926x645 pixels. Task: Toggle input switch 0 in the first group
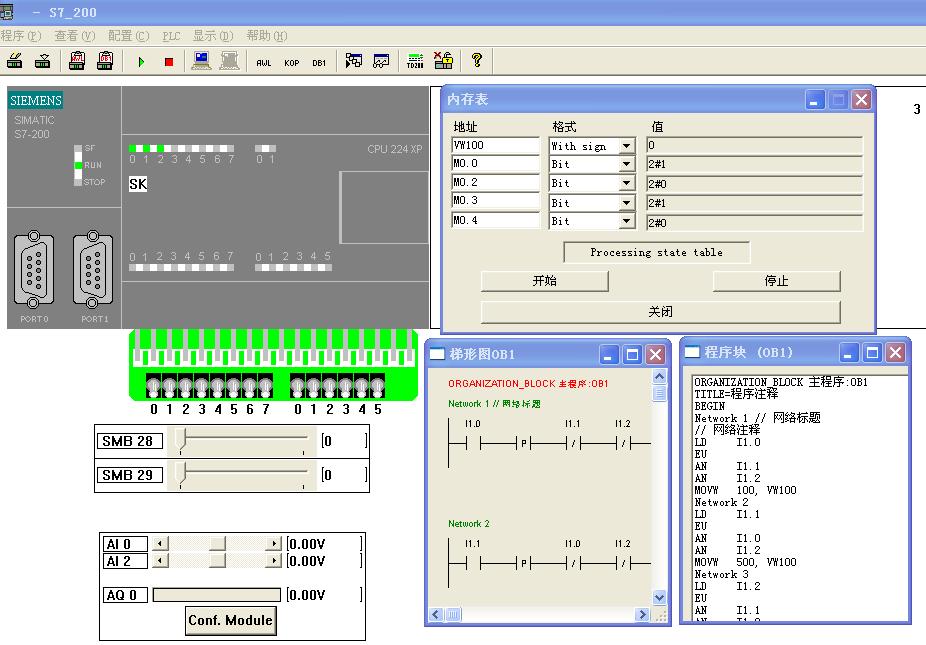tap(154, 387)
